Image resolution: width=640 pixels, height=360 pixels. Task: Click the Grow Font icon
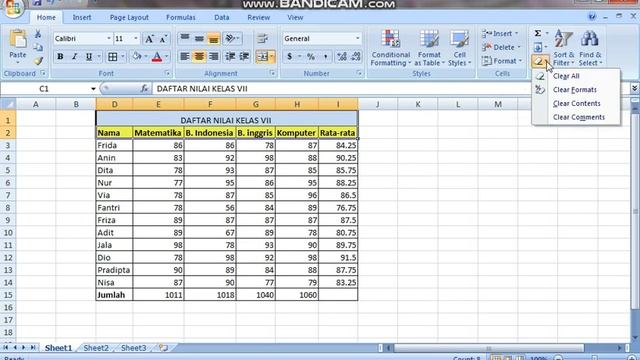coord(149,39)
